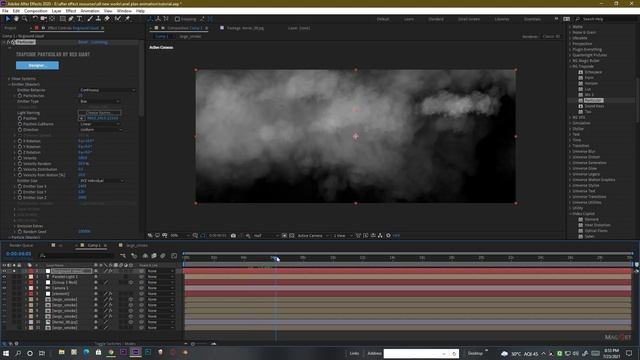Hide the Camera 1 layer eye
This screenshot has height=360, width=640.
4,288
